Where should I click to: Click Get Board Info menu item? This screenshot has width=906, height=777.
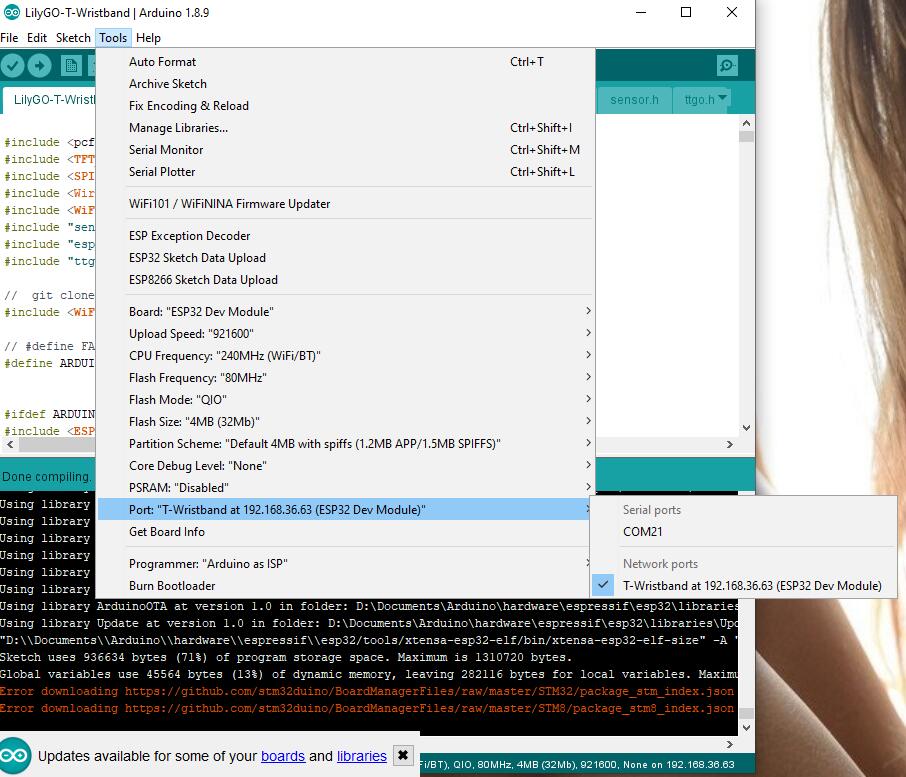click(x=346, y=531)
